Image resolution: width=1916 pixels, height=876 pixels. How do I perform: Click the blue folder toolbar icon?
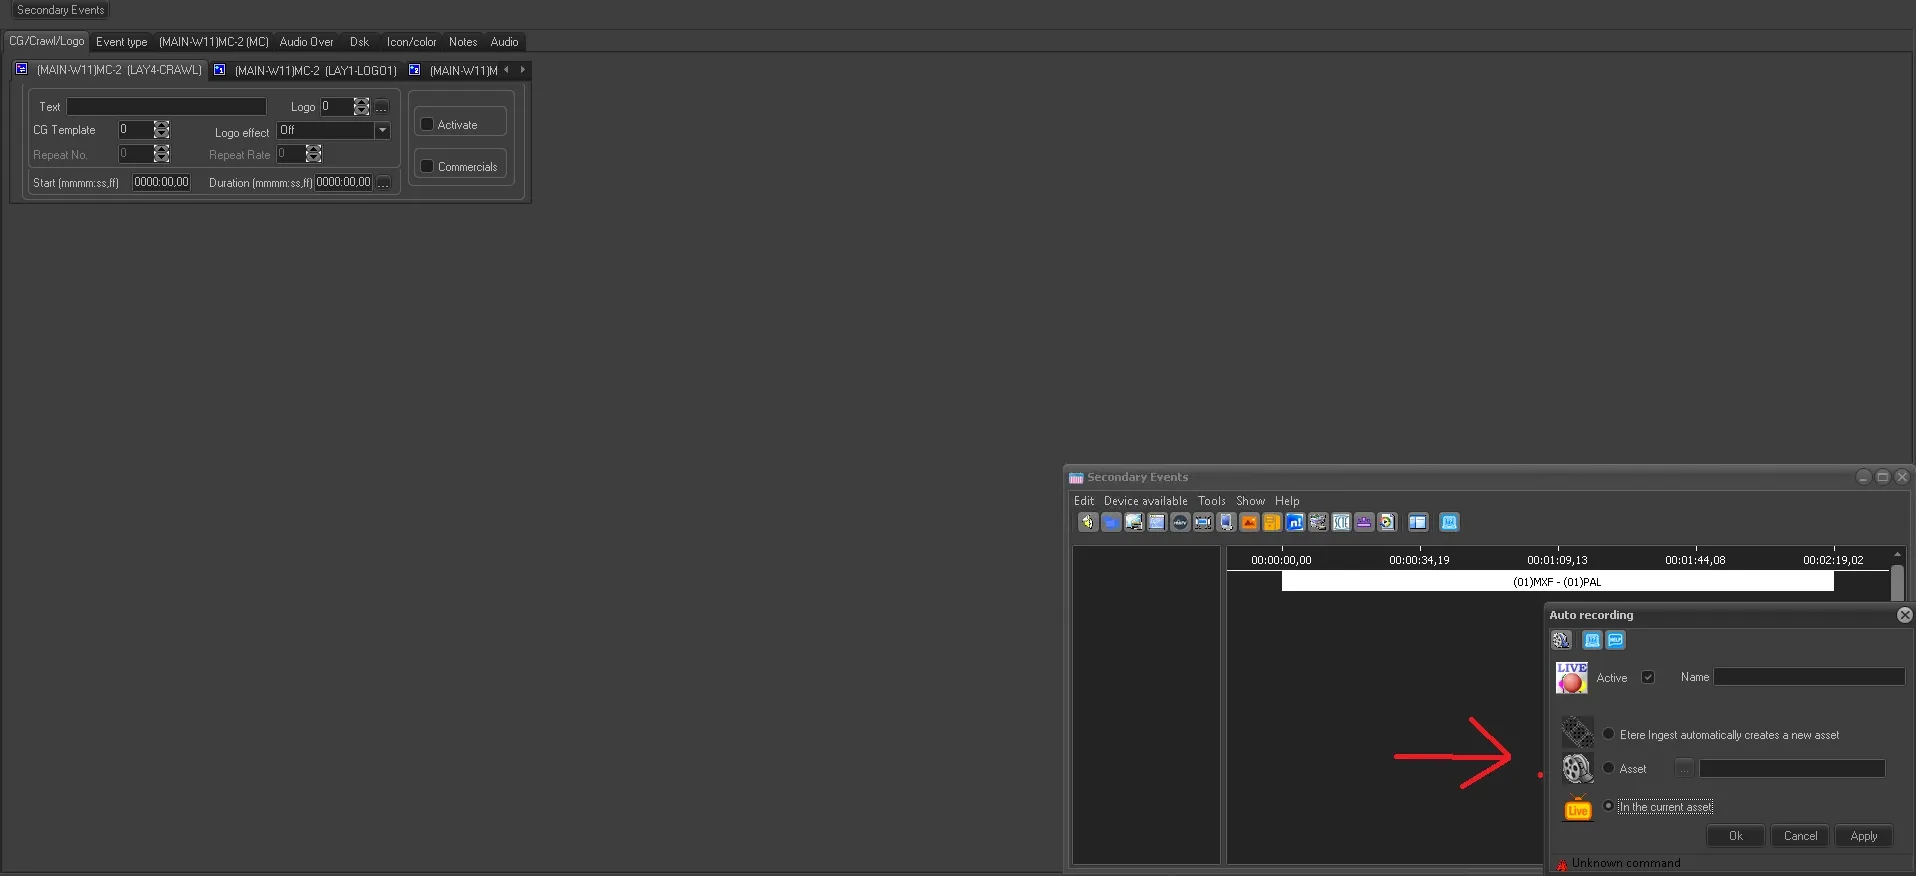pyautogui.click(x=1111, y=522)
